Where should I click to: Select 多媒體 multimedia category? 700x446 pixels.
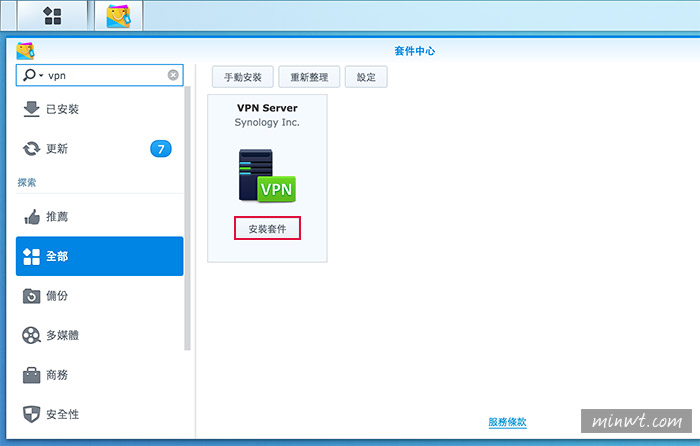click(x=100, y=335)
